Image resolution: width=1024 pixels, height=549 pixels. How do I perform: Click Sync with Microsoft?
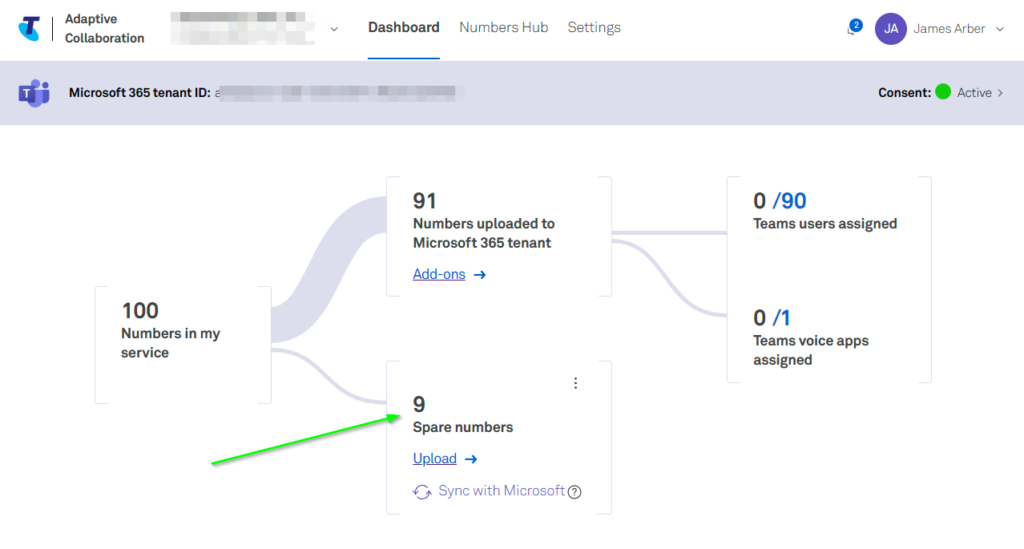pyautogui.click(x=502, y=491)
